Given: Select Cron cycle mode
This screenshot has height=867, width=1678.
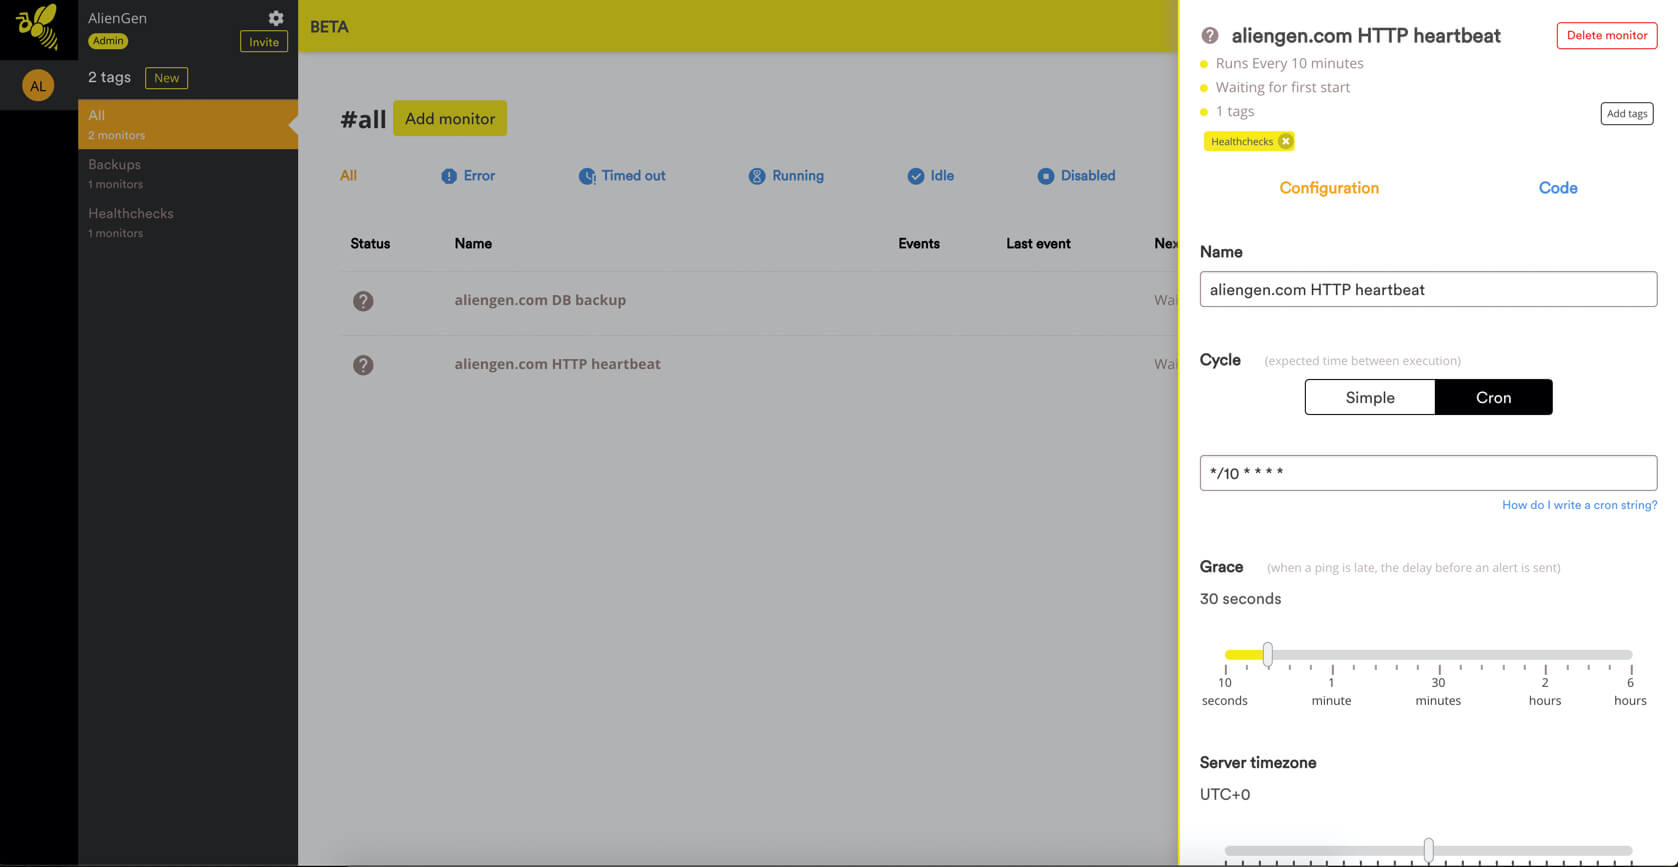Looking at the screenshot, I should [1493, 397].
